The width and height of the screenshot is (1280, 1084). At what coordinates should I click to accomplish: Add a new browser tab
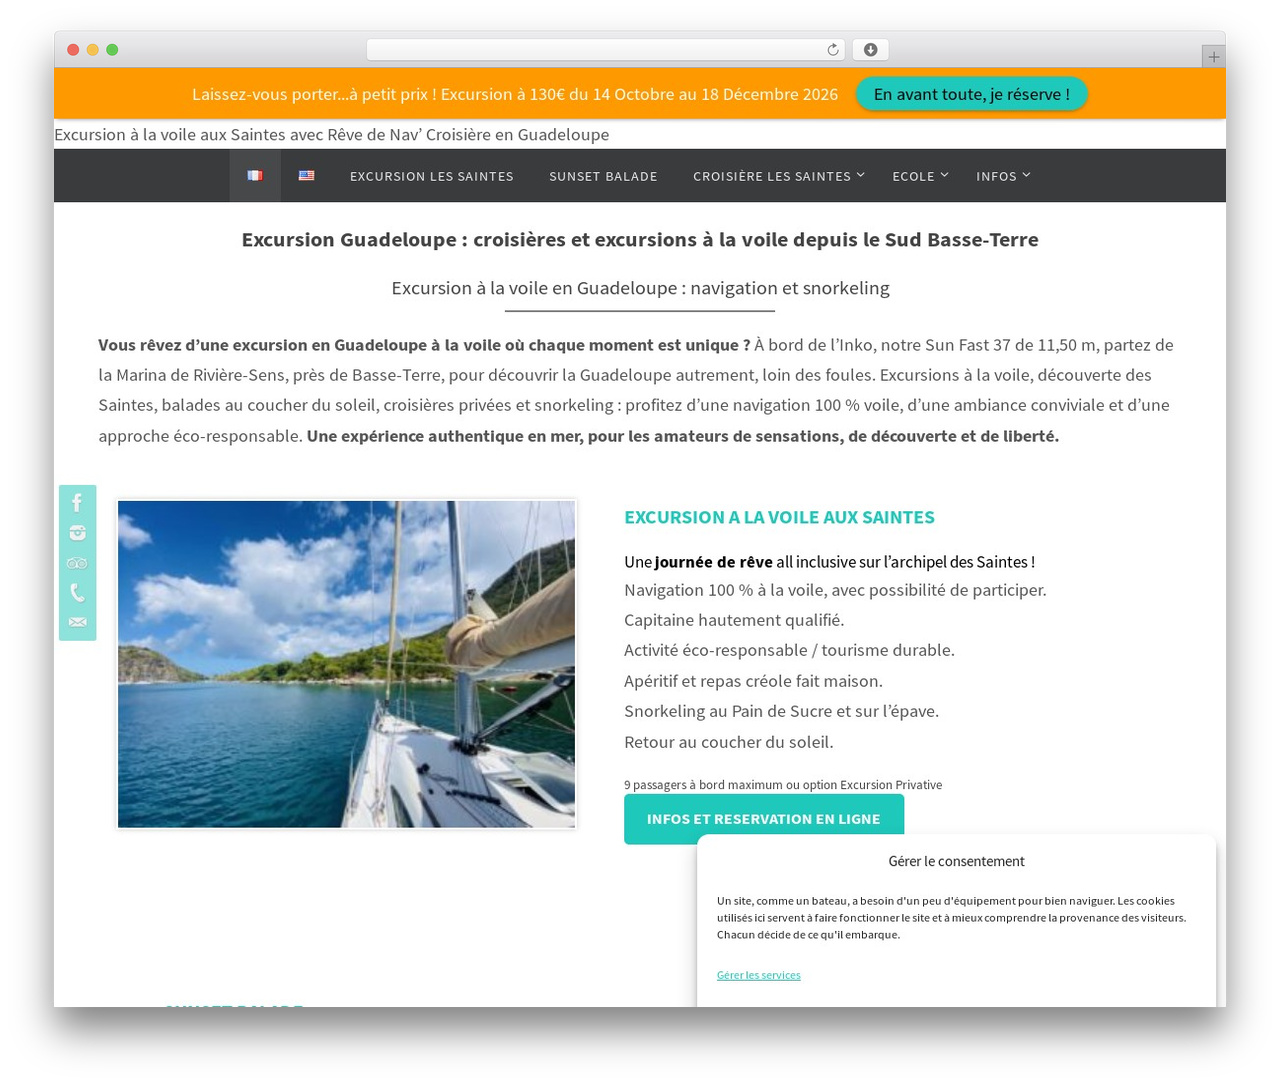coord(1213,57)
